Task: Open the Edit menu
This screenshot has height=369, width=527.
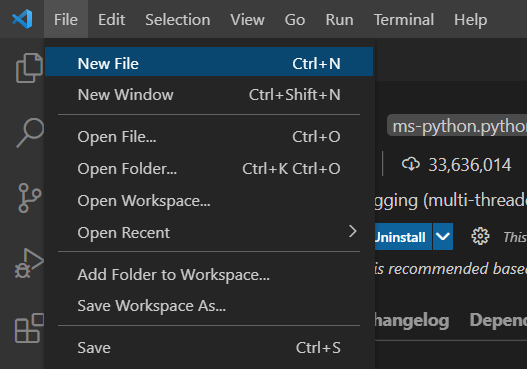Action: pos(112,19)
